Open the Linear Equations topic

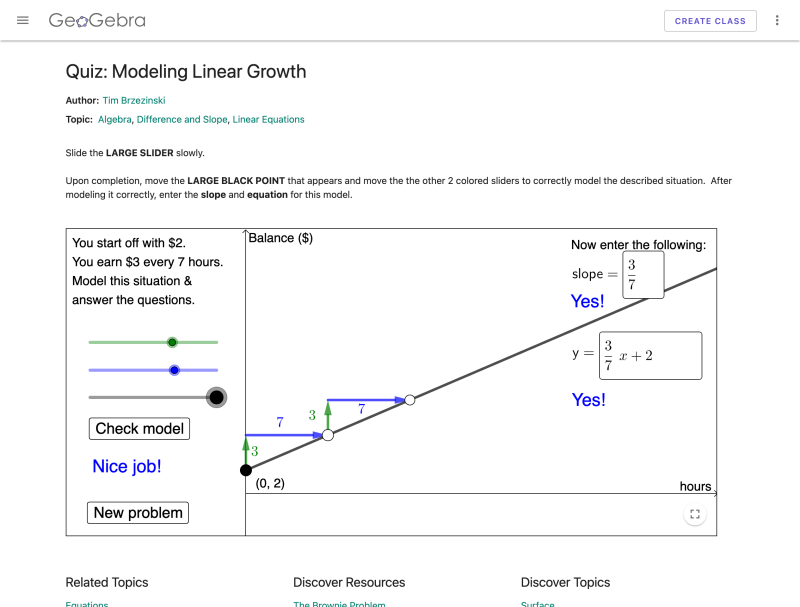tap(269, 119)
